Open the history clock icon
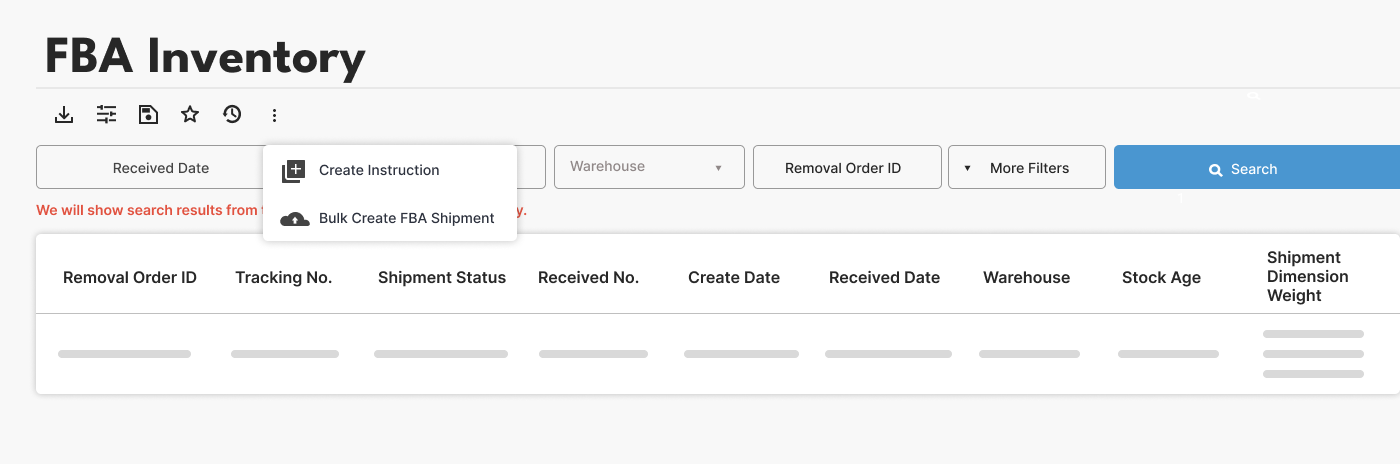 pyautogui.click(x=232, y=115)
